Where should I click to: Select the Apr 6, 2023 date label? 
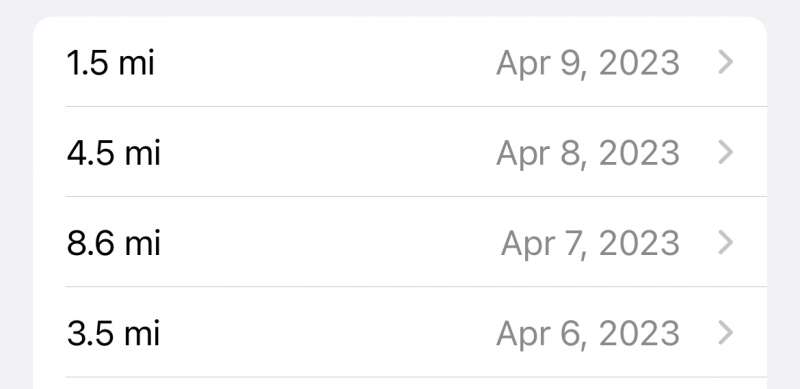pos(588,334)
